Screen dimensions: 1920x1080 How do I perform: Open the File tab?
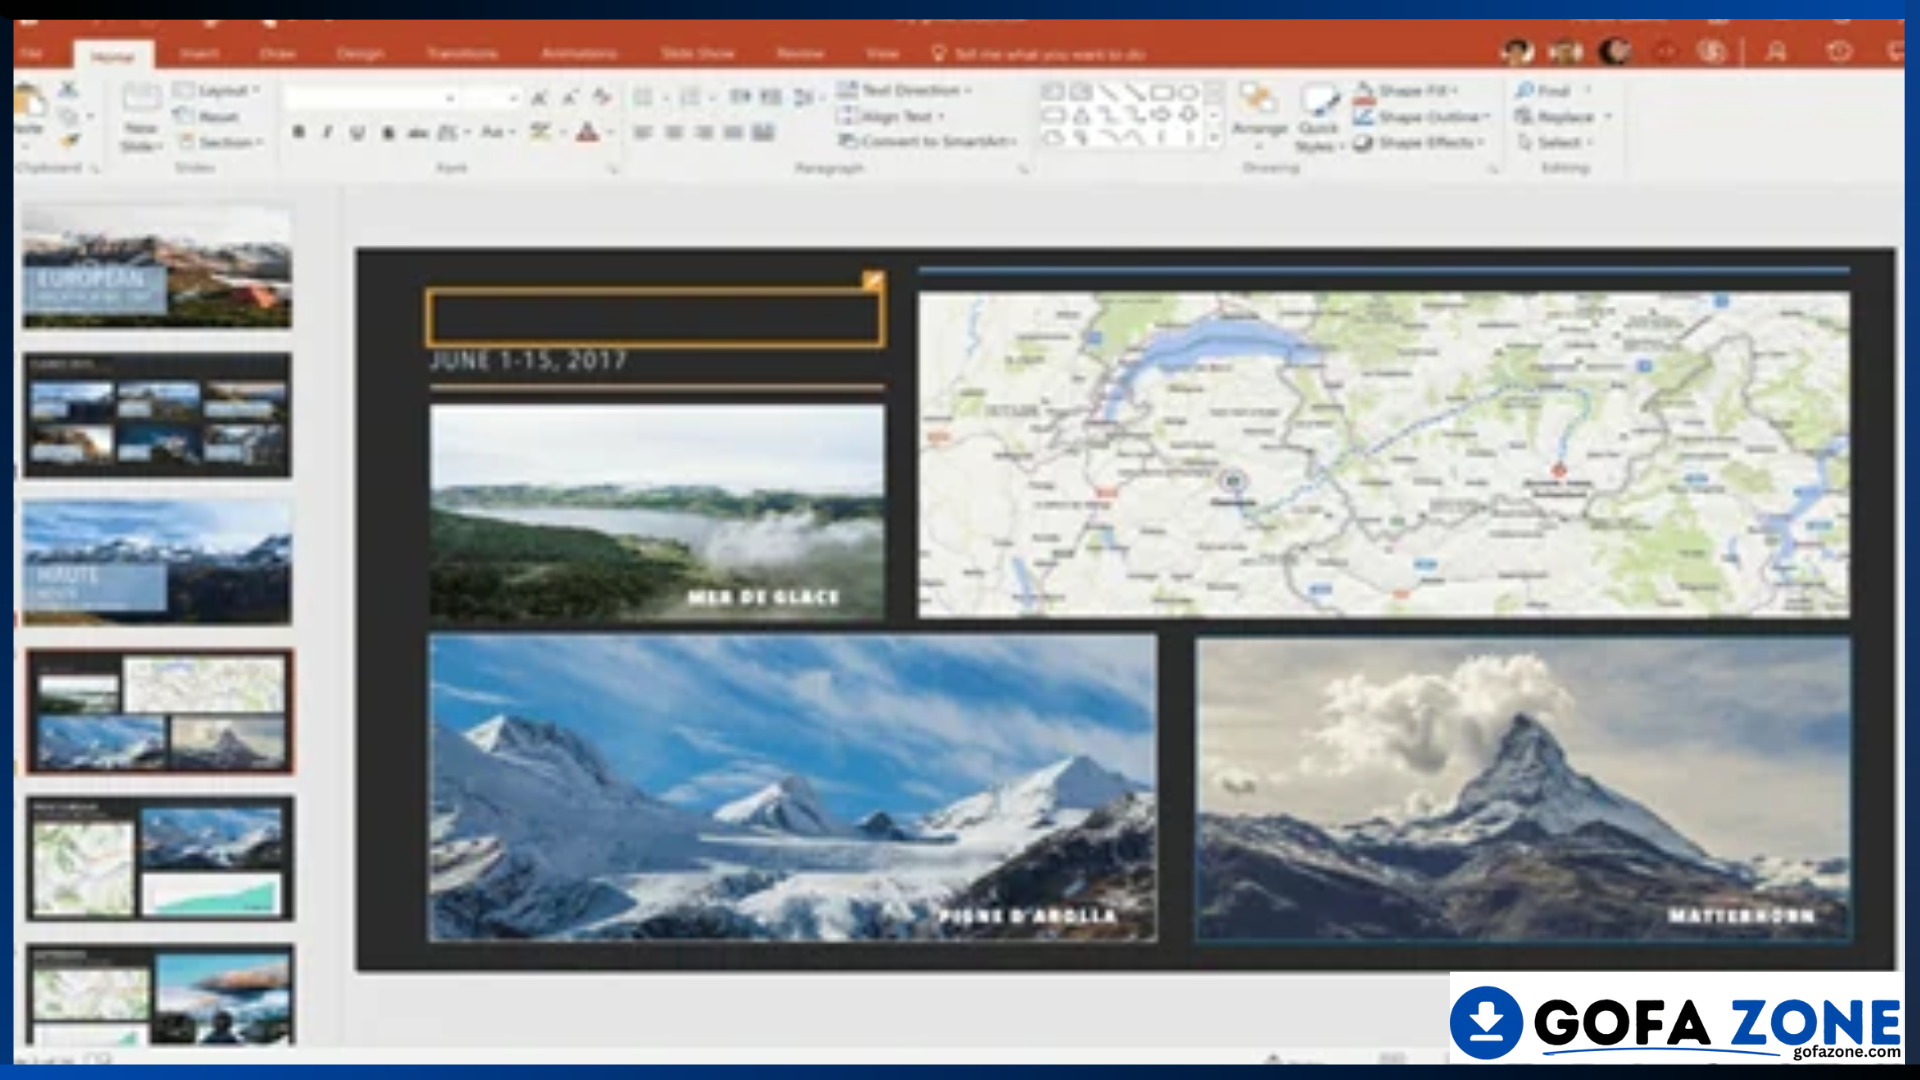pos(31,53)
